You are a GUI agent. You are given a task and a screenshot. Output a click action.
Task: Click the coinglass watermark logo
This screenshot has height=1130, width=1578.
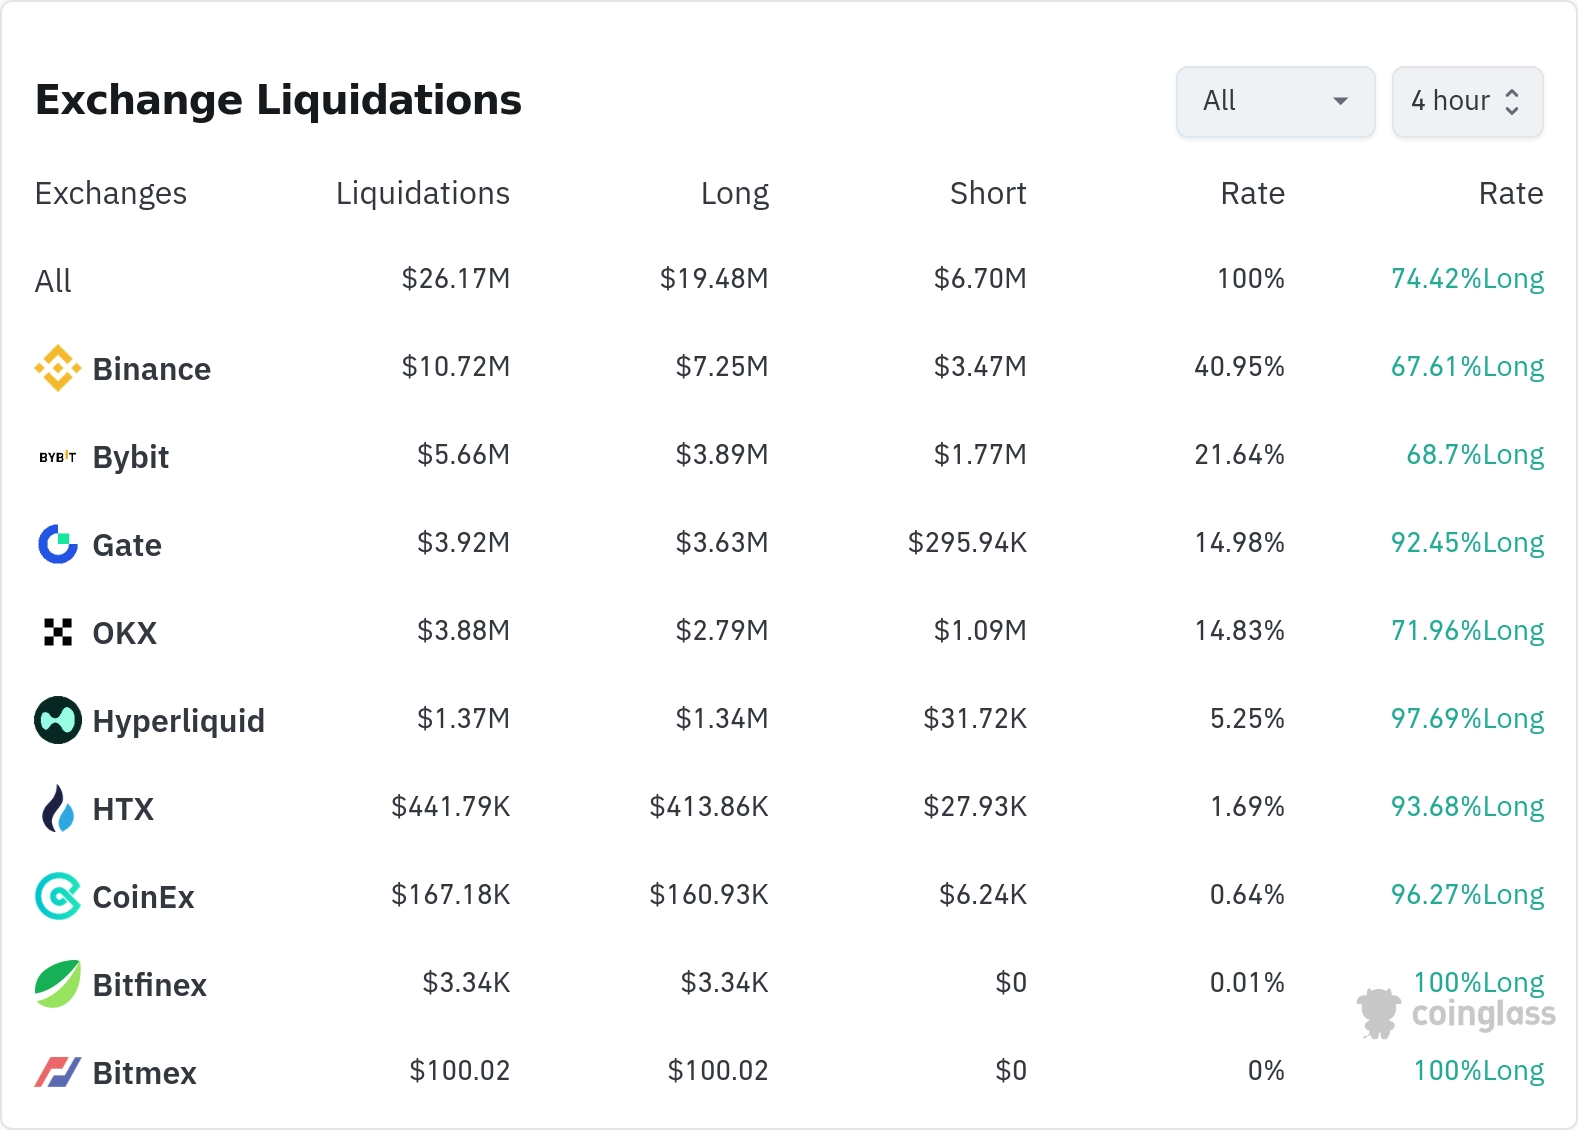[1456, 1013]
